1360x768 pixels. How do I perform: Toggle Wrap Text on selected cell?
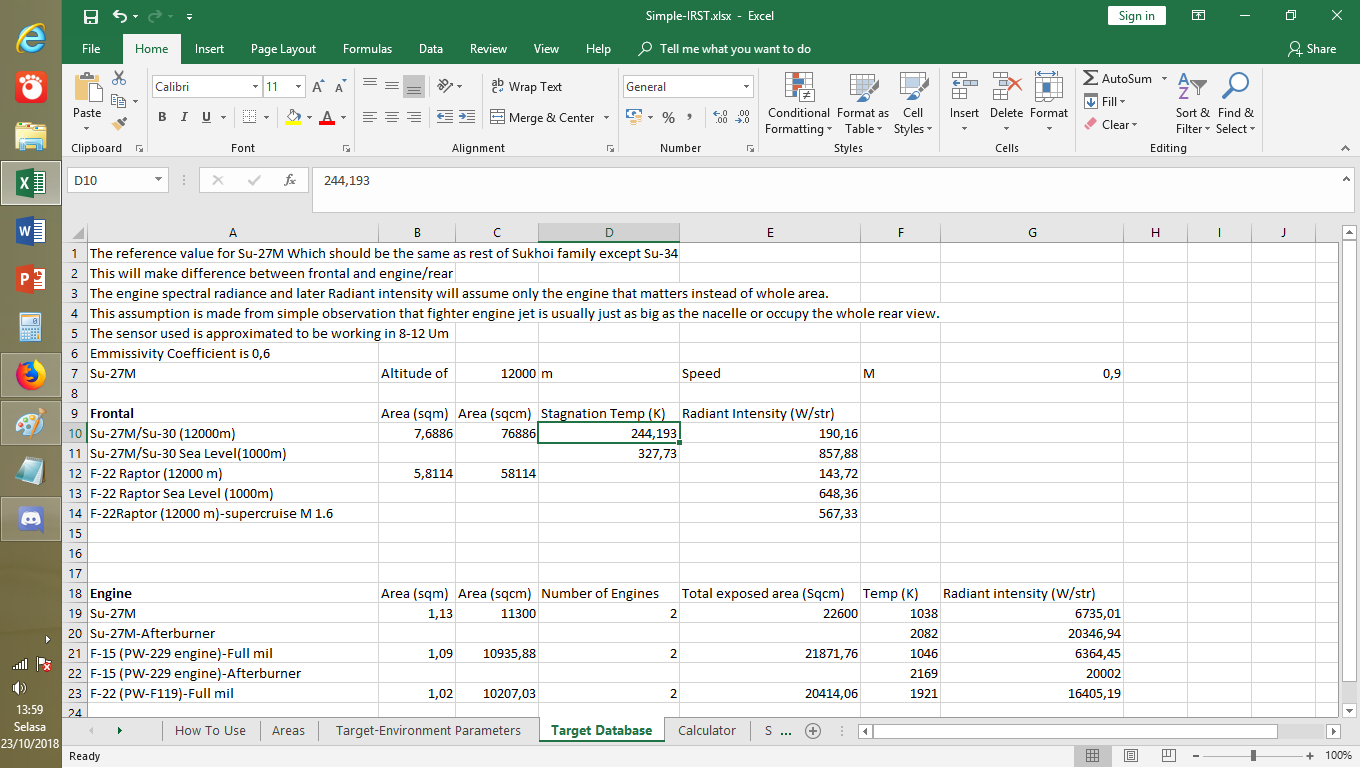click(526, 87)
